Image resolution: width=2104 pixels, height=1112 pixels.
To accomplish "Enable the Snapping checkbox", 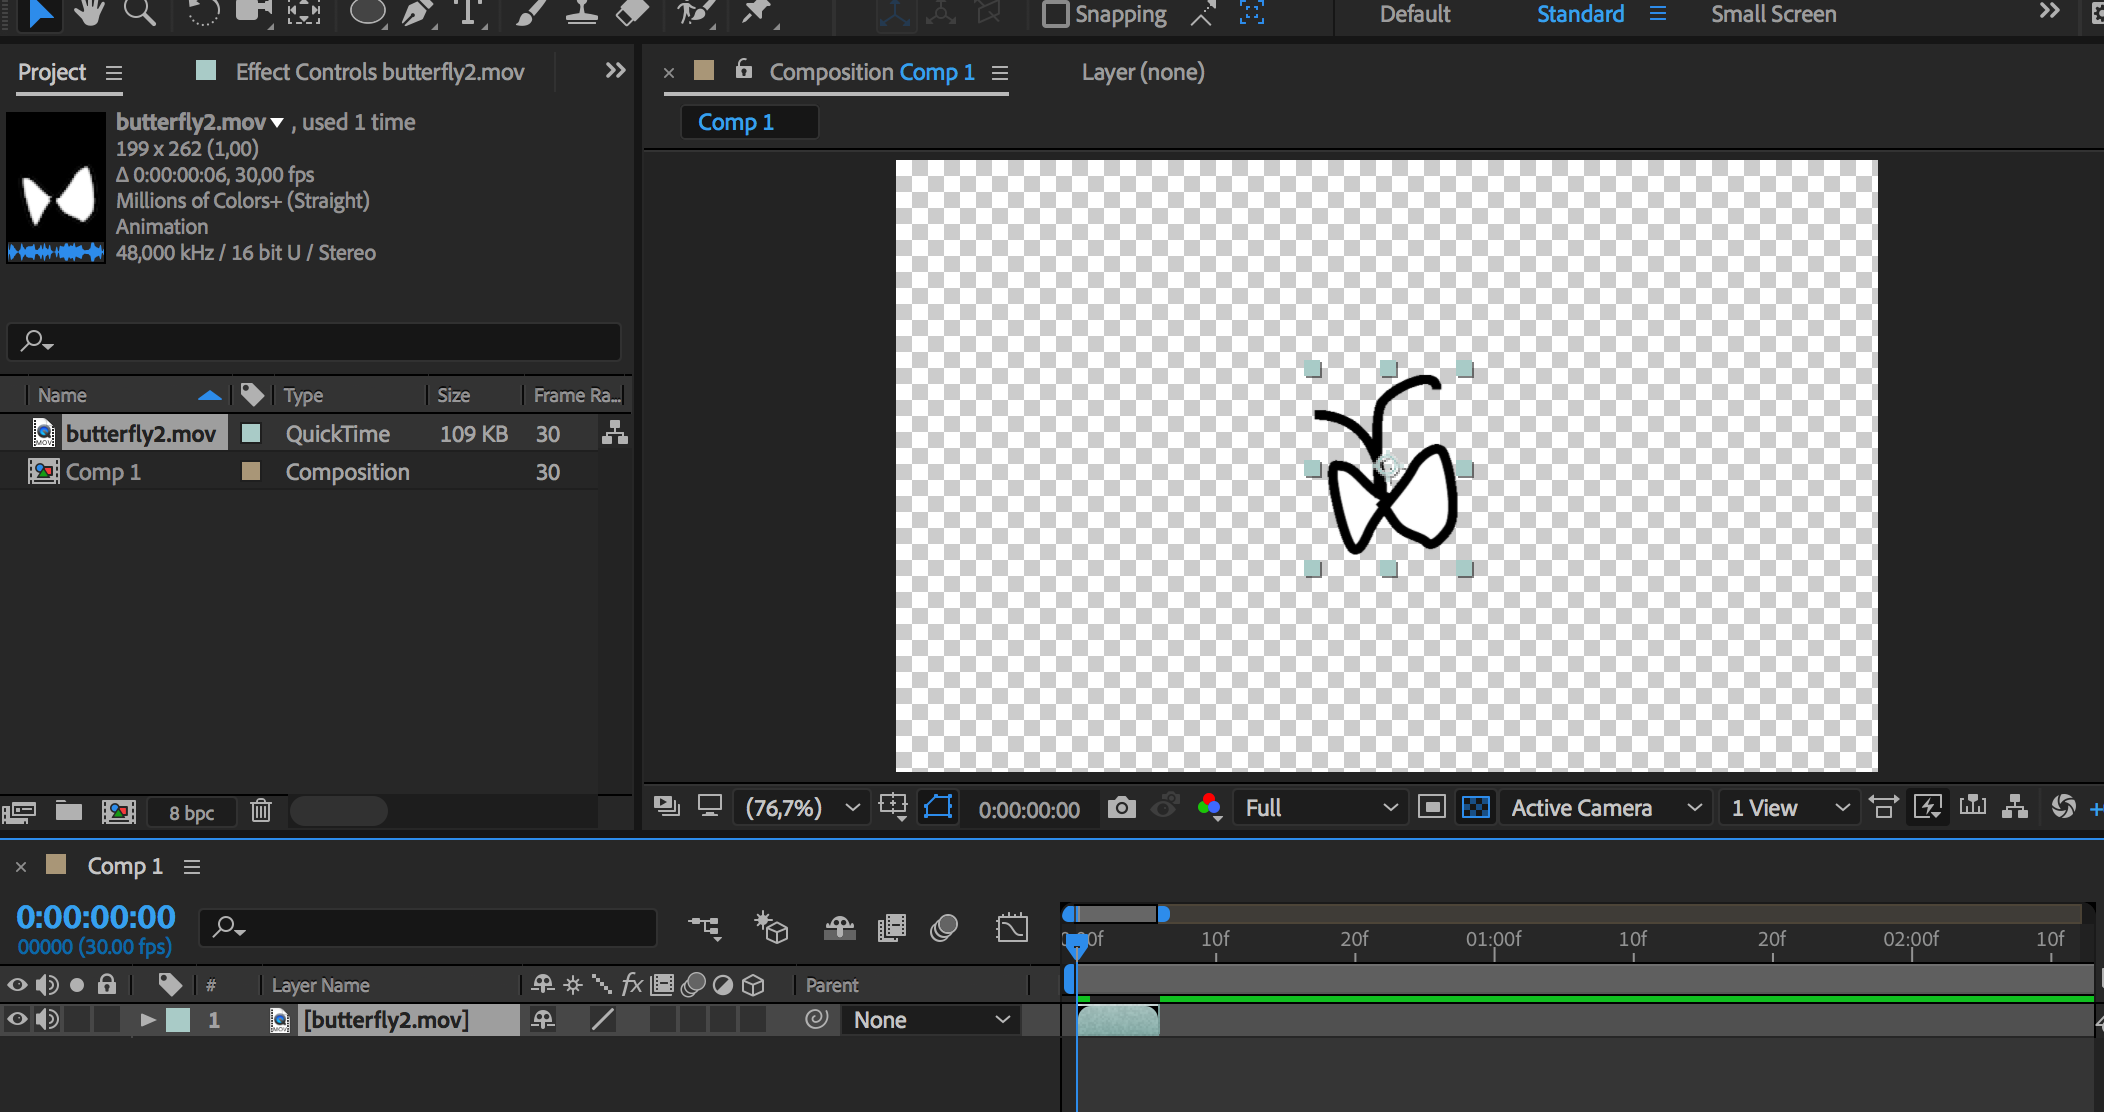I will 1055,14.
